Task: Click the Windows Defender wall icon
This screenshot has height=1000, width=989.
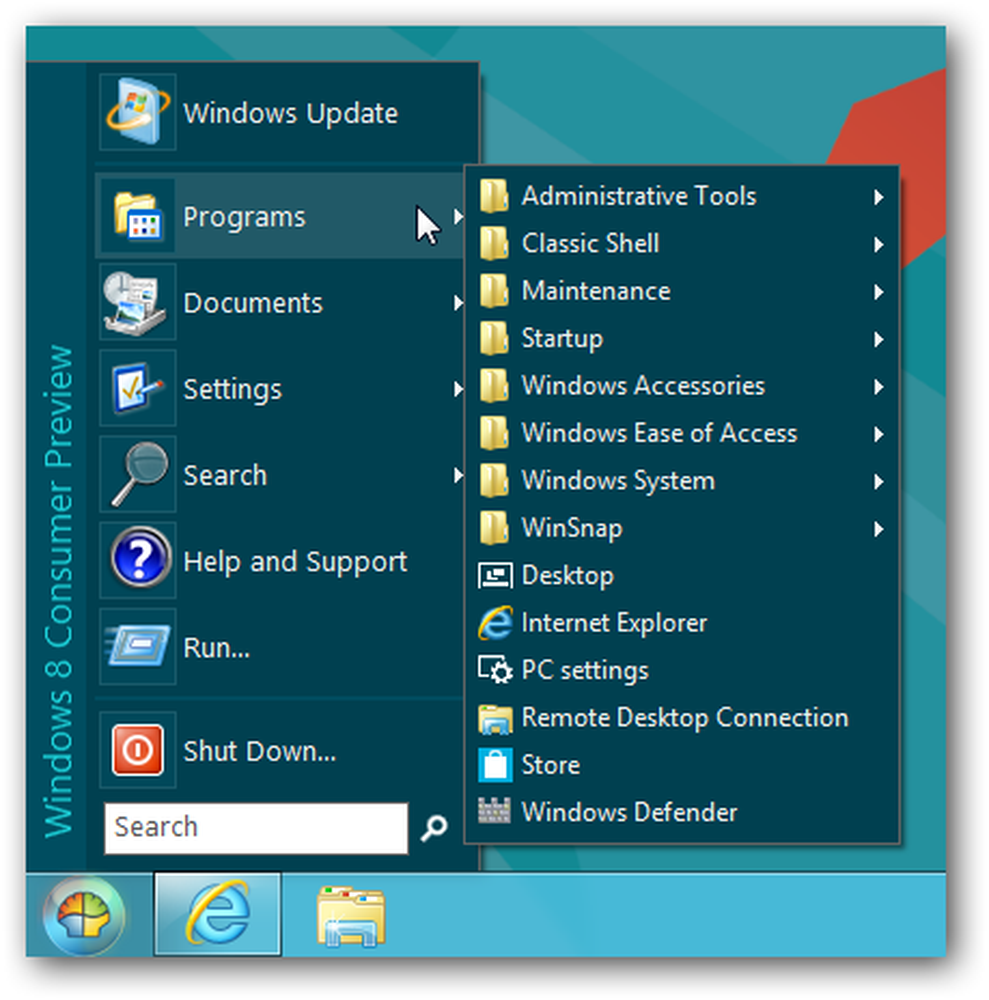Action: 494,811
